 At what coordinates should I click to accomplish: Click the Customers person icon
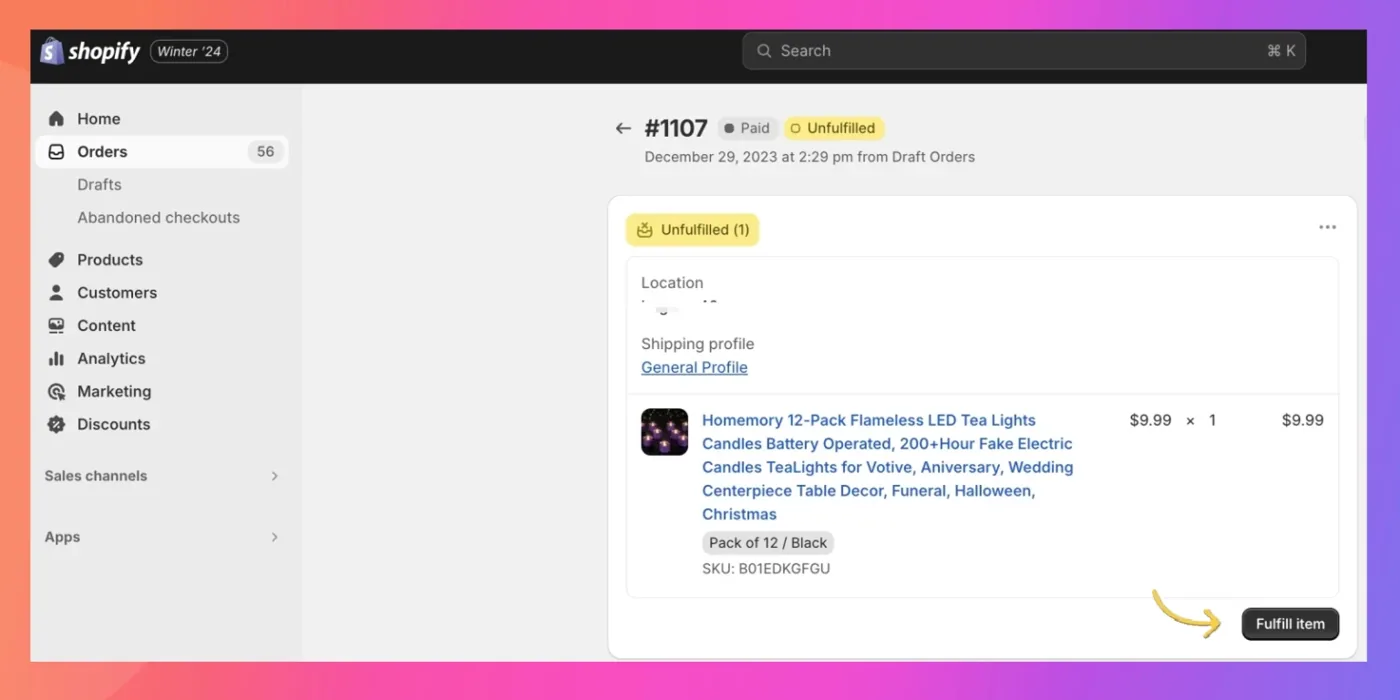point(57,293)
